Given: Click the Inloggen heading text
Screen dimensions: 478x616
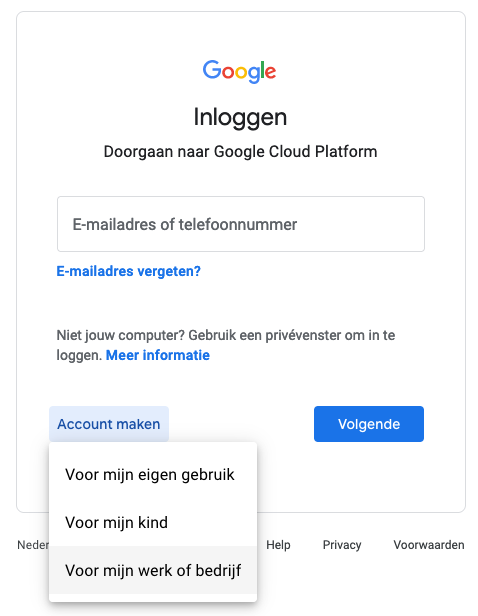Looking at the screenshot, I should (240, 117).
